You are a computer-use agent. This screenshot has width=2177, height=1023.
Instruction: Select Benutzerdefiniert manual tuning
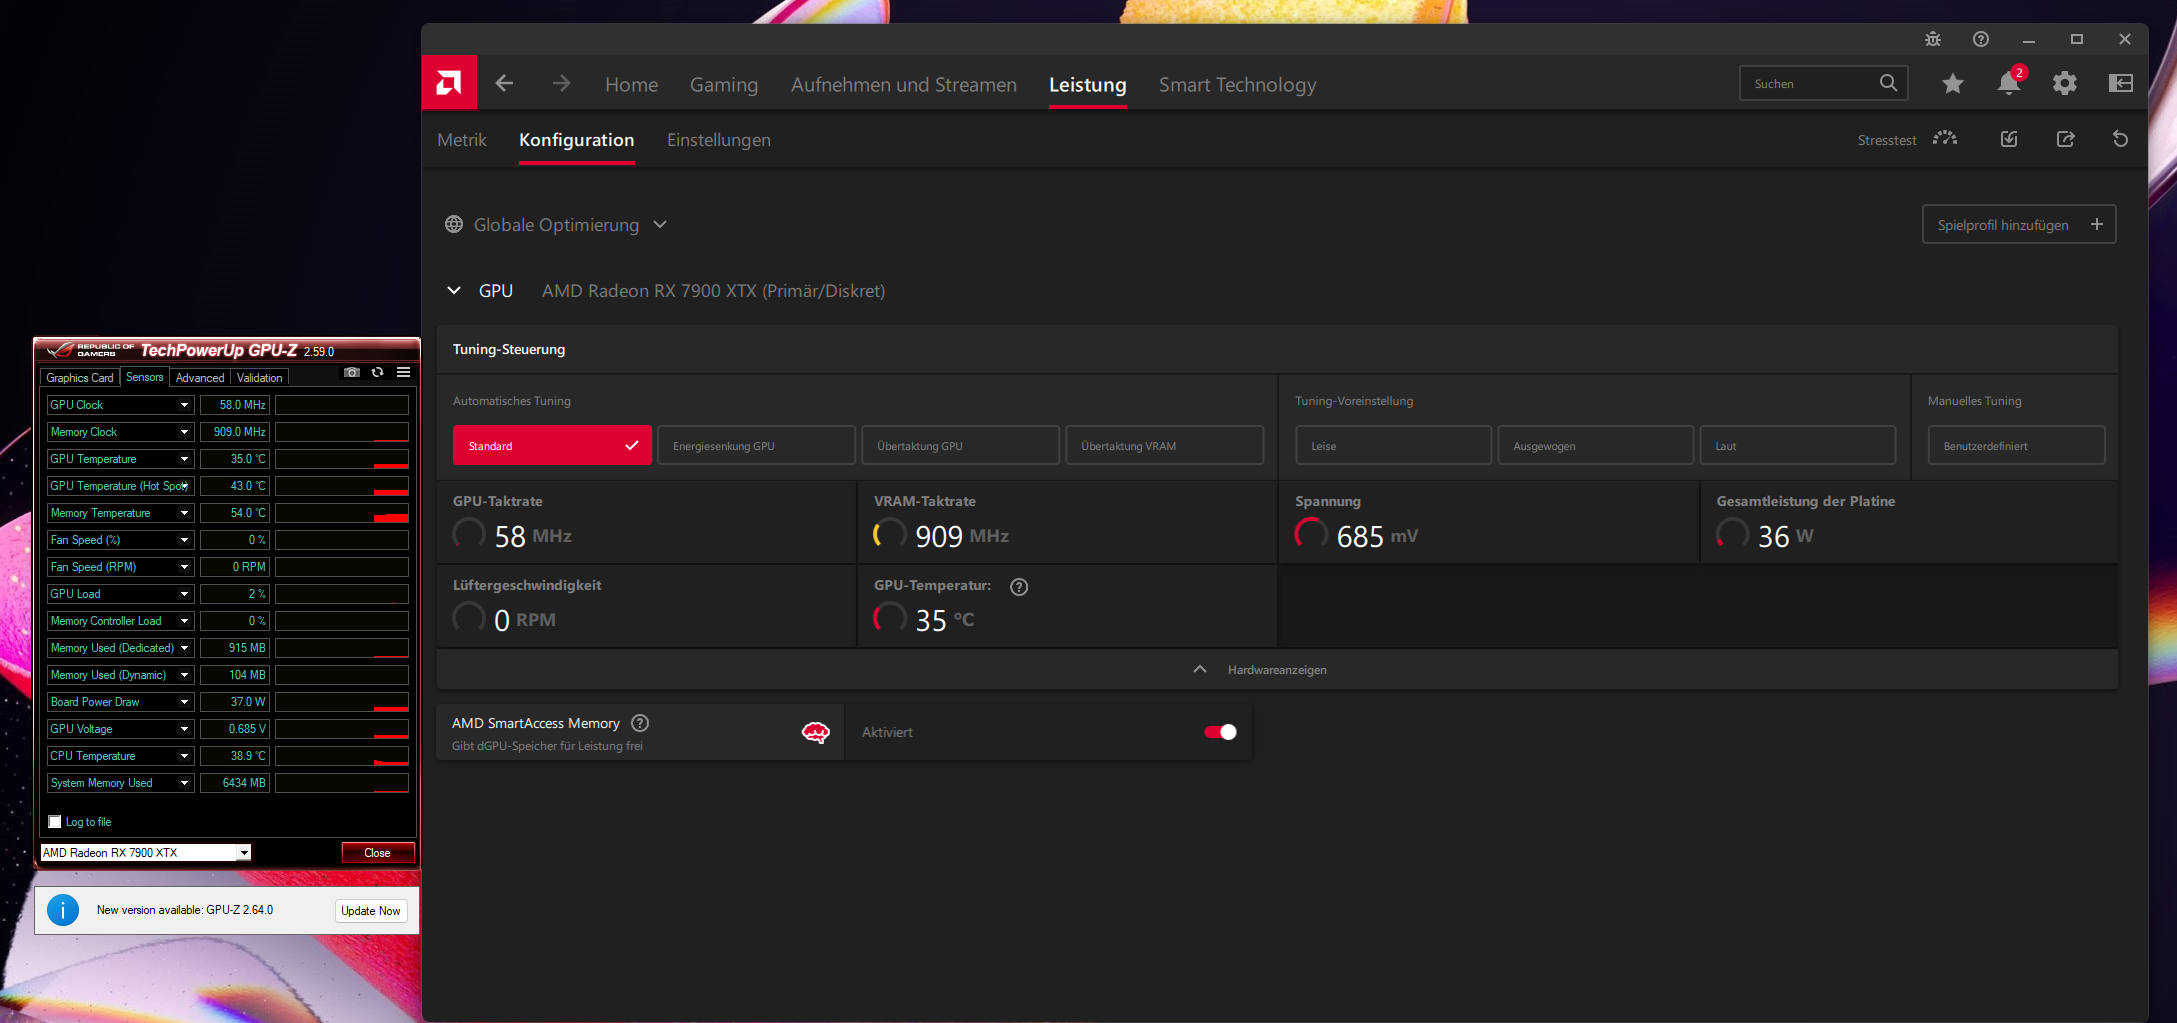(2016, 446)
